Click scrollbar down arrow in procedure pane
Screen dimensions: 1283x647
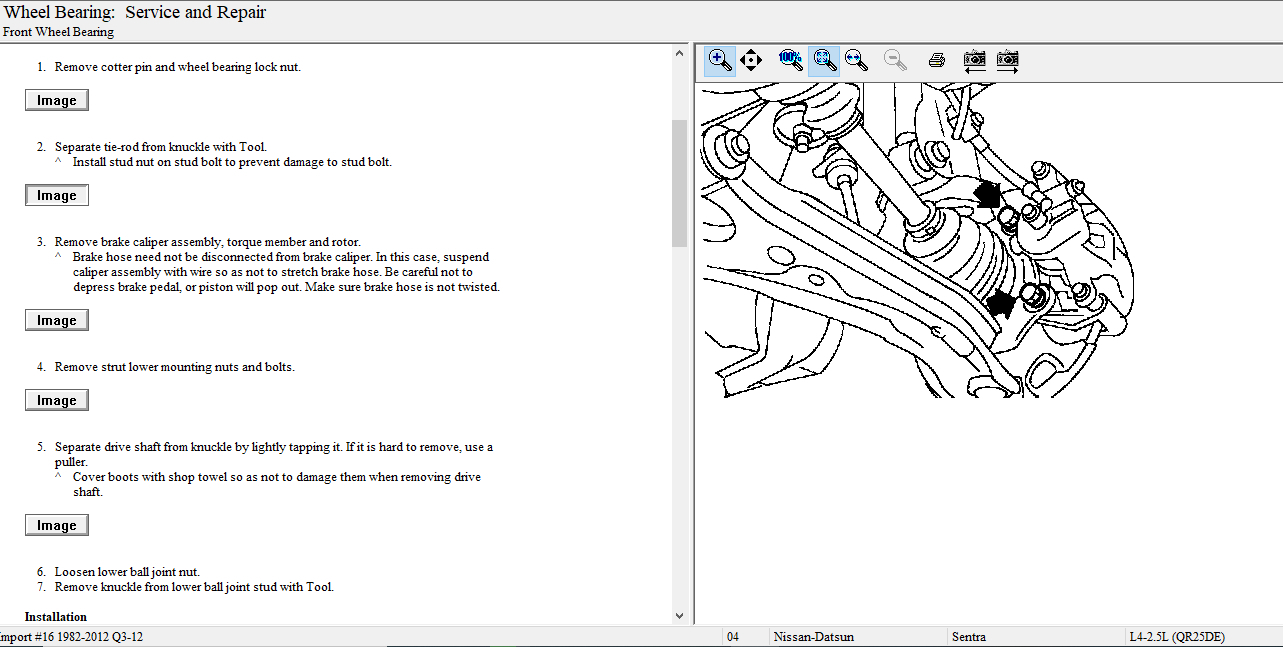click(680, 616)
